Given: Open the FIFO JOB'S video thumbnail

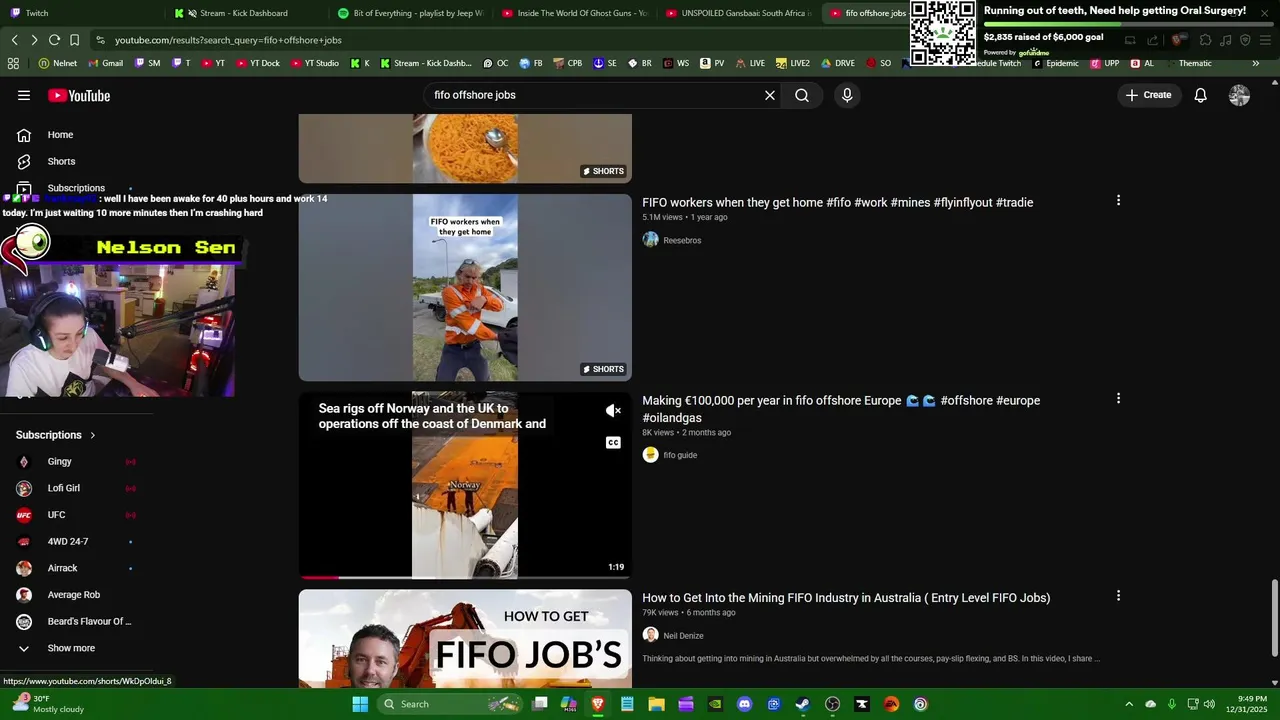Looking at the screenshot, I should tap(465, 638).
